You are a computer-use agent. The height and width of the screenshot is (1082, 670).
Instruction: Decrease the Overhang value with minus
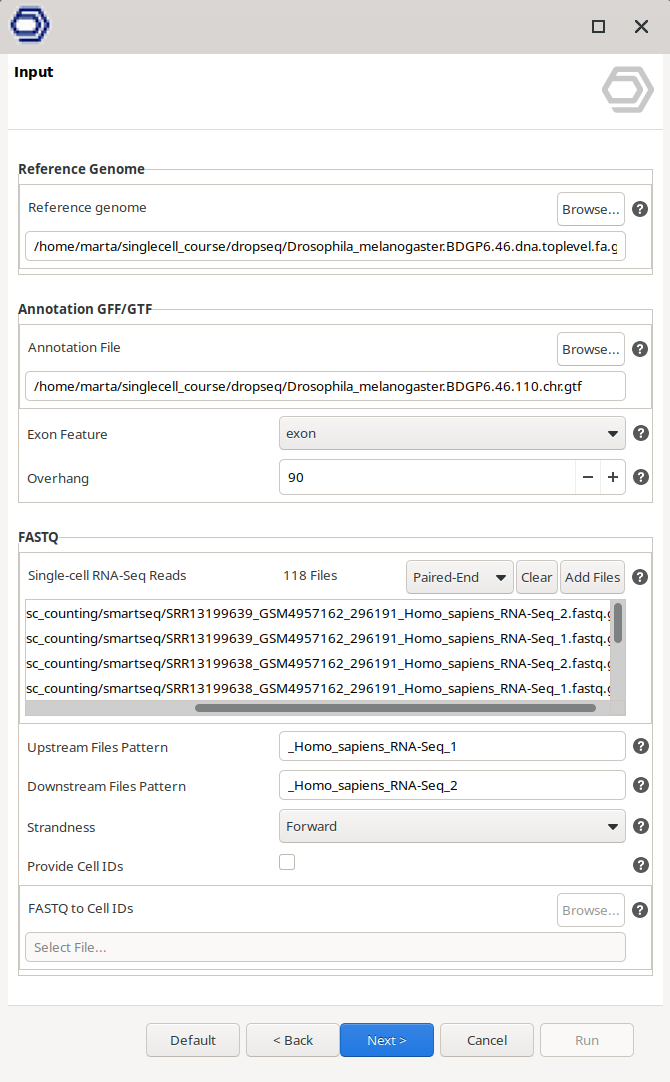pos(588,478)
